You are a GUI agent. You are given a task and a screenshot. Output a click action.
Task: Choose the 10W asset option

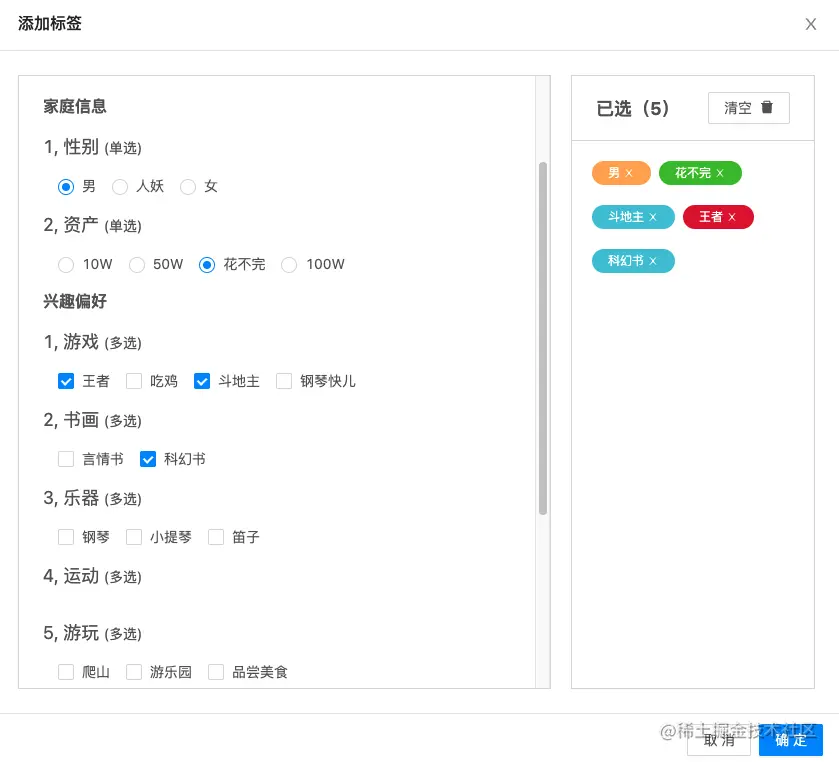pos(66,265)
